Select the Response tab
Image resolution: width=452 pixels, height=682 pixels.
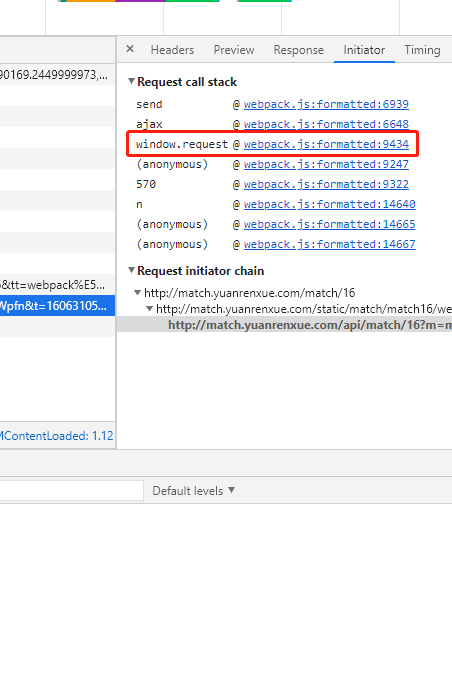point(298,50)
